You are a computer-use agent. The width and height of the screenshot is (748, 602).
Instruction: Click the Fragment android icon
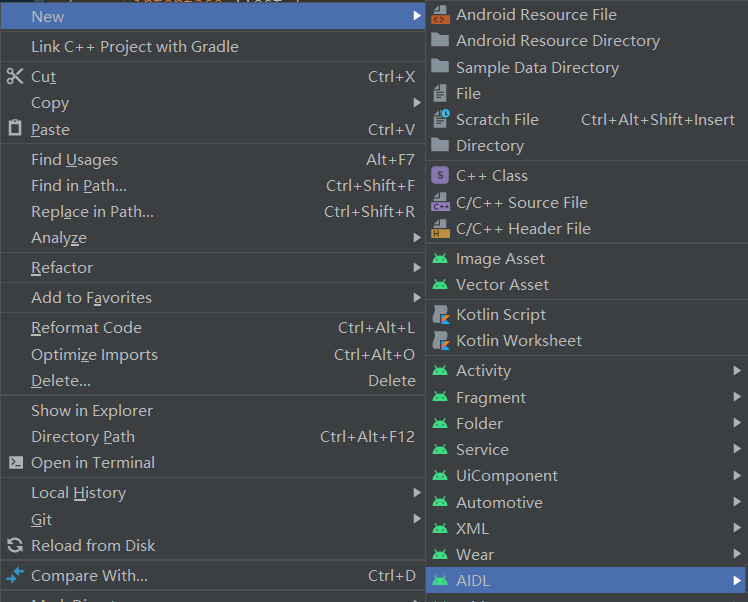pos(440,396)
